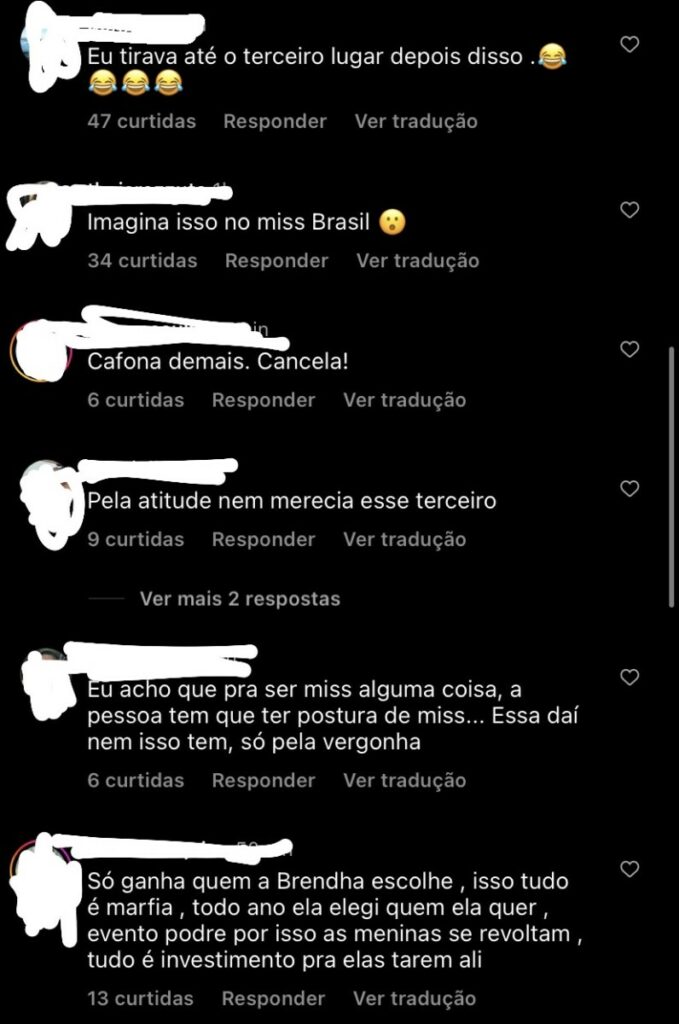Tap the heart on 'Cafona demais. Cancela!'

629,349
